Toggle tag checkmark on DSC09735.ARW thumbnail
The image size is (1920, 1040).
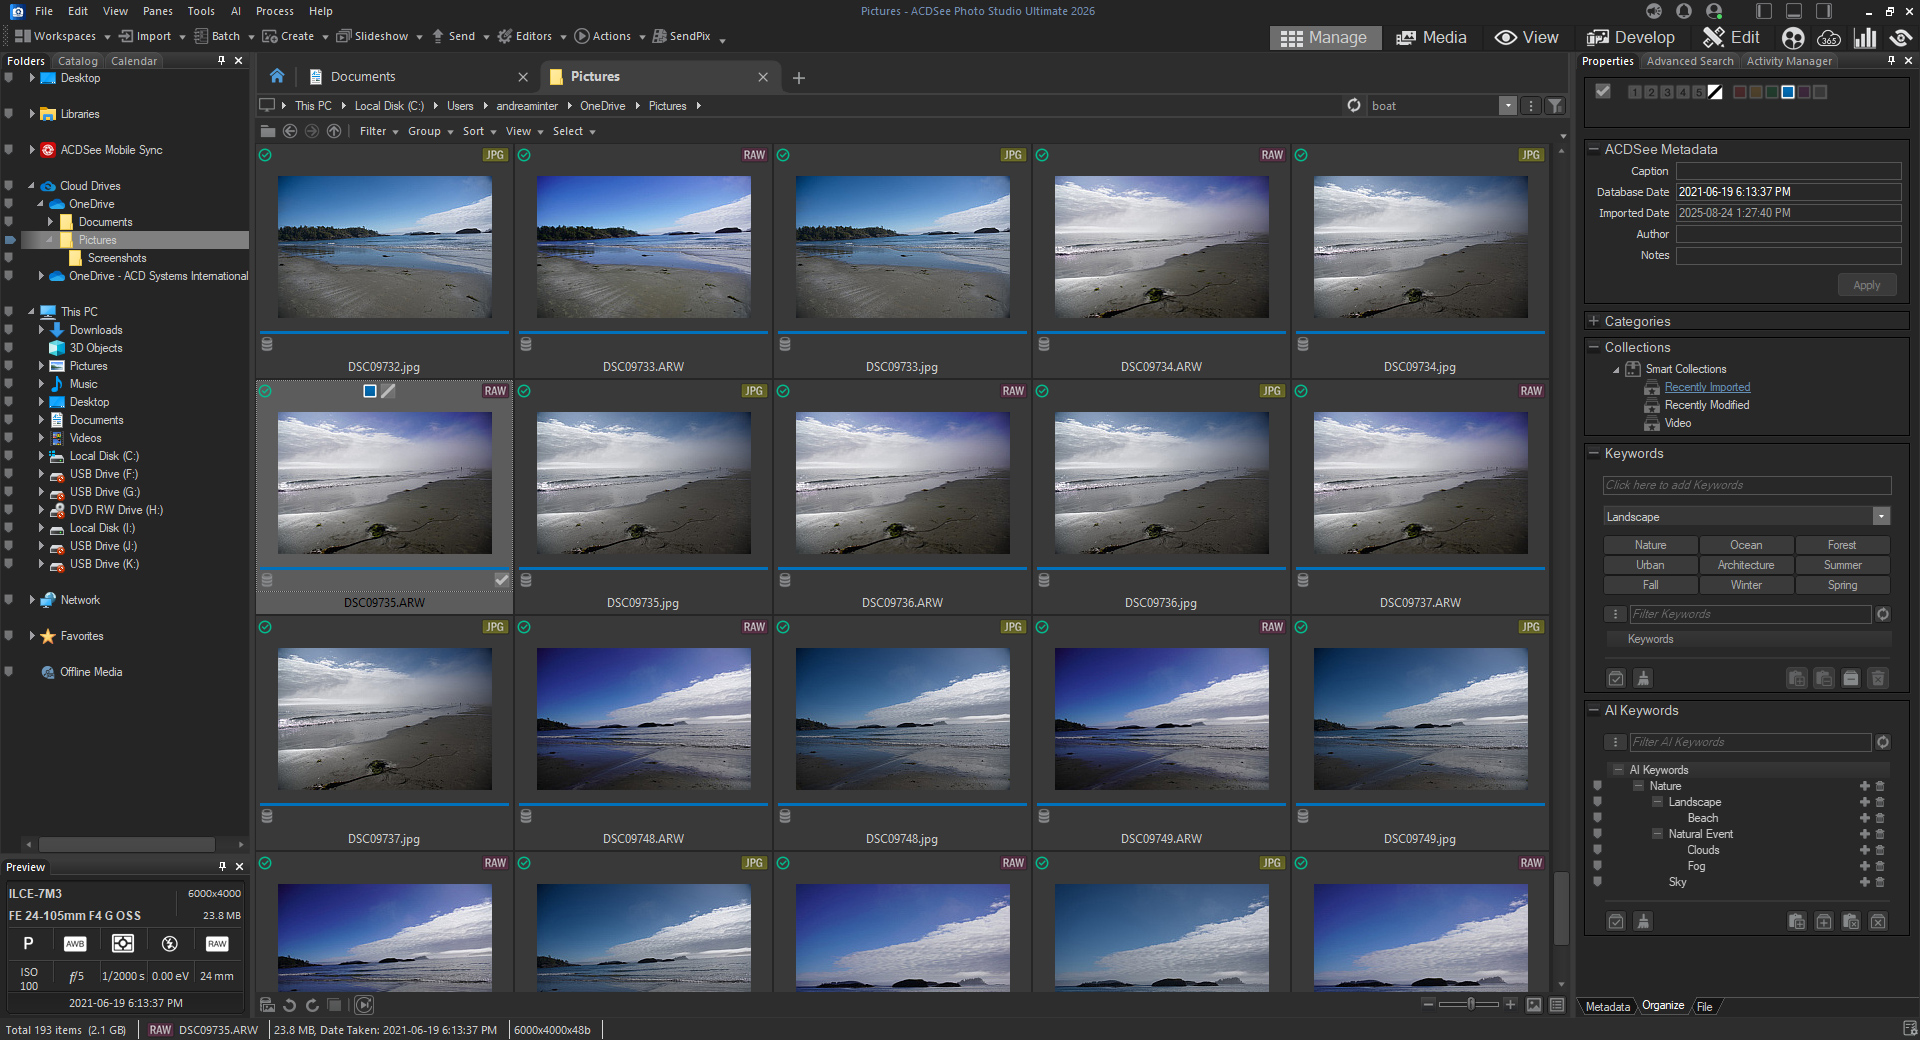pos(501,580)
